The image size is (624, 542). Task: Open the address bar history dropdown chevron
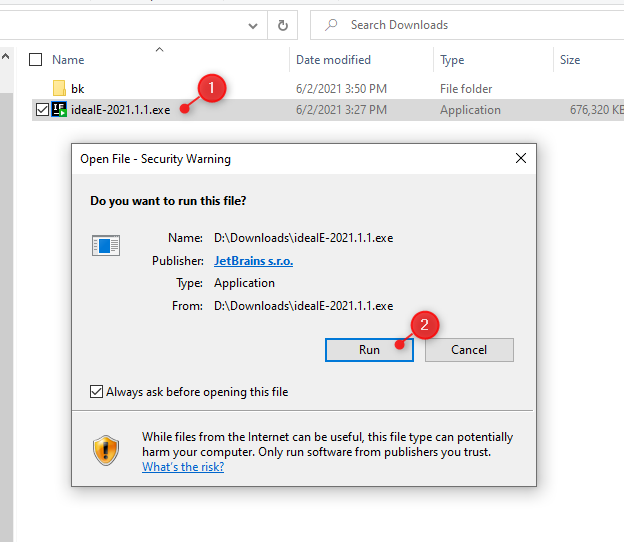point(253,26)
